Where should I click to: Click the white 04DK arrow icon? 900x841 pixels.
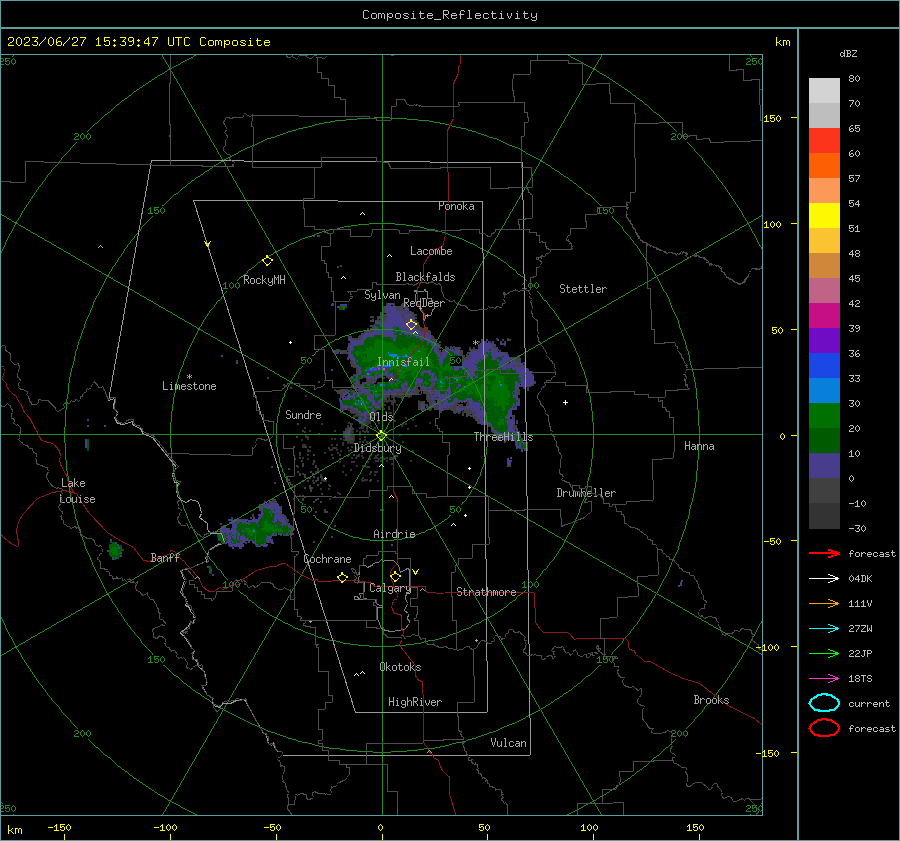coord(824,578)
